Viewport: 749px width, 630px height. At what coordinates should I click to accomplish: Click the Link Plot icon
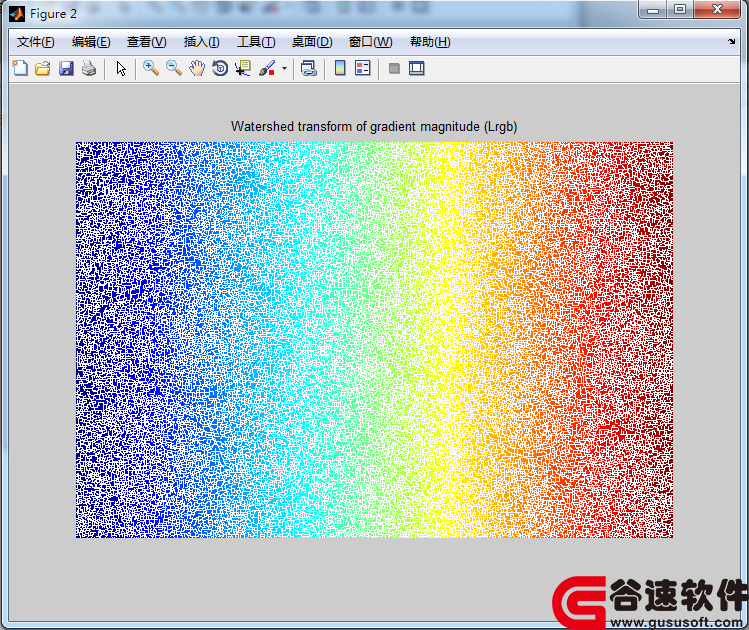(x=309, y=68)
